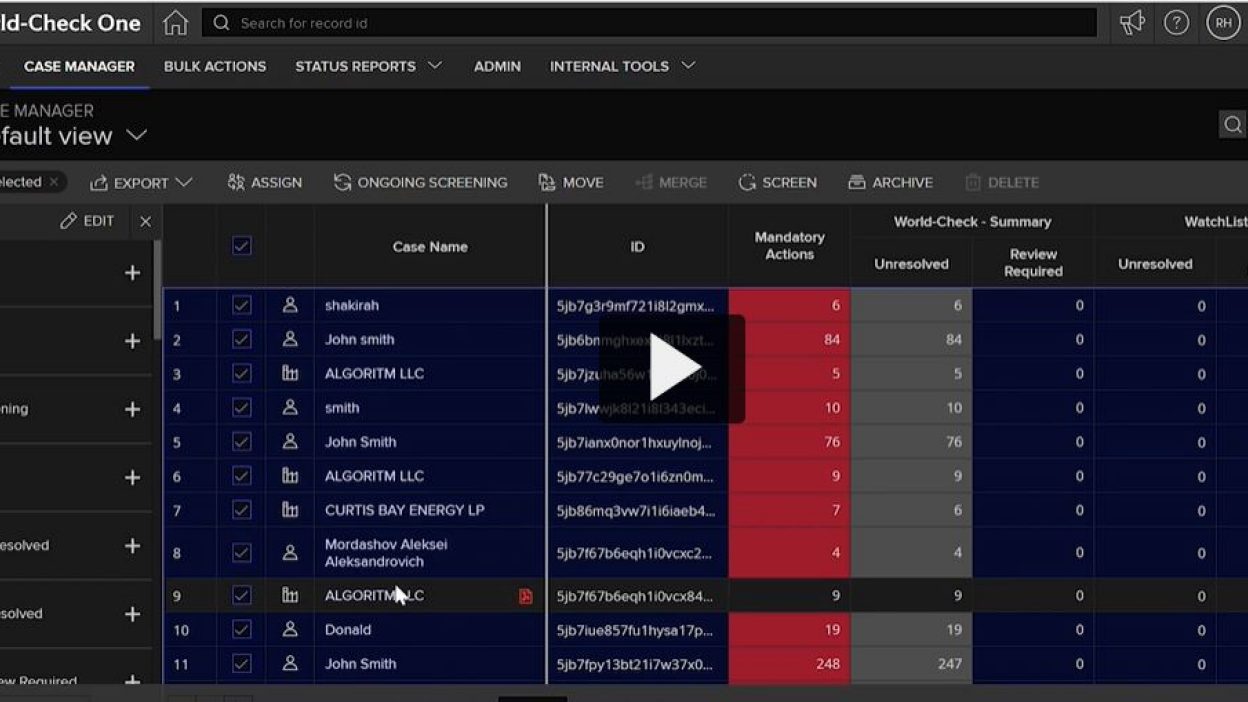Open the Admin tab
This screenshot has height=702, width=1248.
[x=497, y=66]
